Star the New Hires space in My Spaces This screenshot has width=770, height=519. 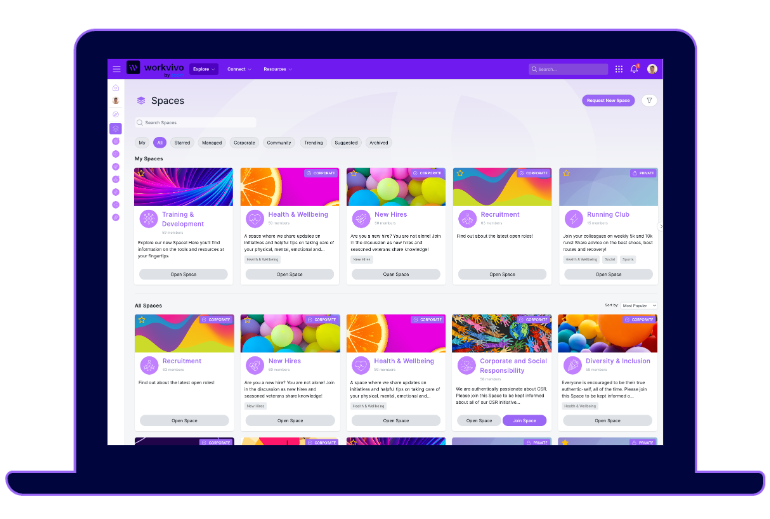[x=354, y=173]
